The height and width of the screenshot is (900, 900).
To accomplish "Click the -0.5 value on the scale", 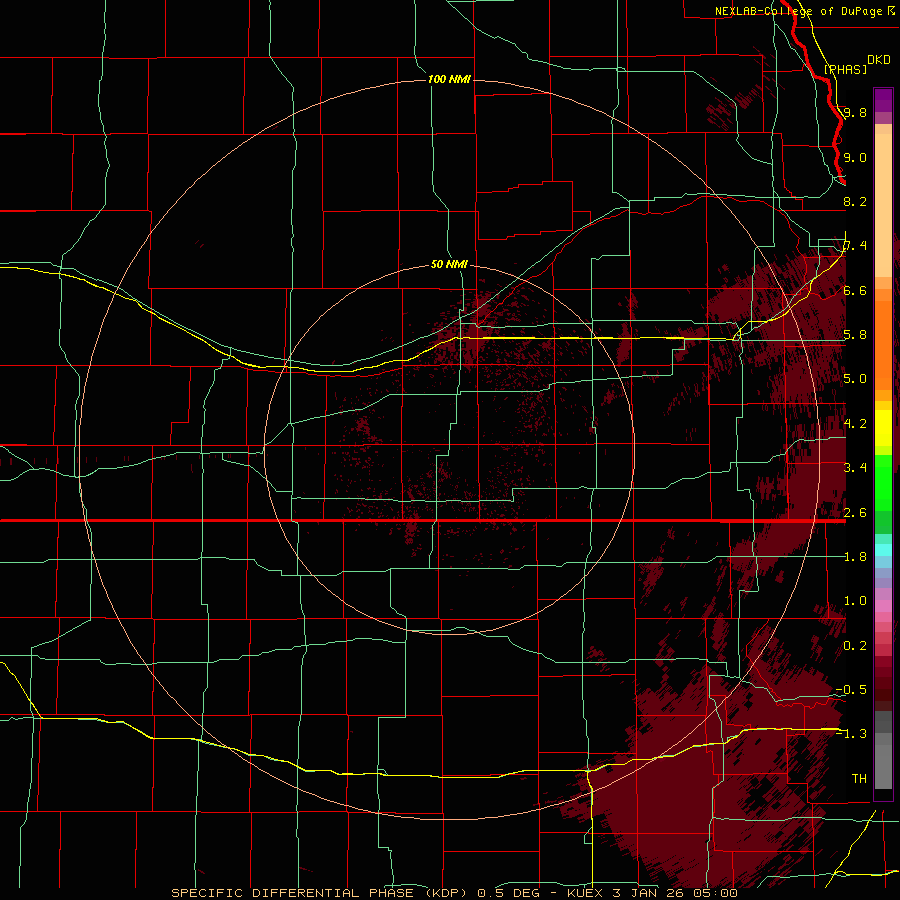I will click(x=851, y=690).
